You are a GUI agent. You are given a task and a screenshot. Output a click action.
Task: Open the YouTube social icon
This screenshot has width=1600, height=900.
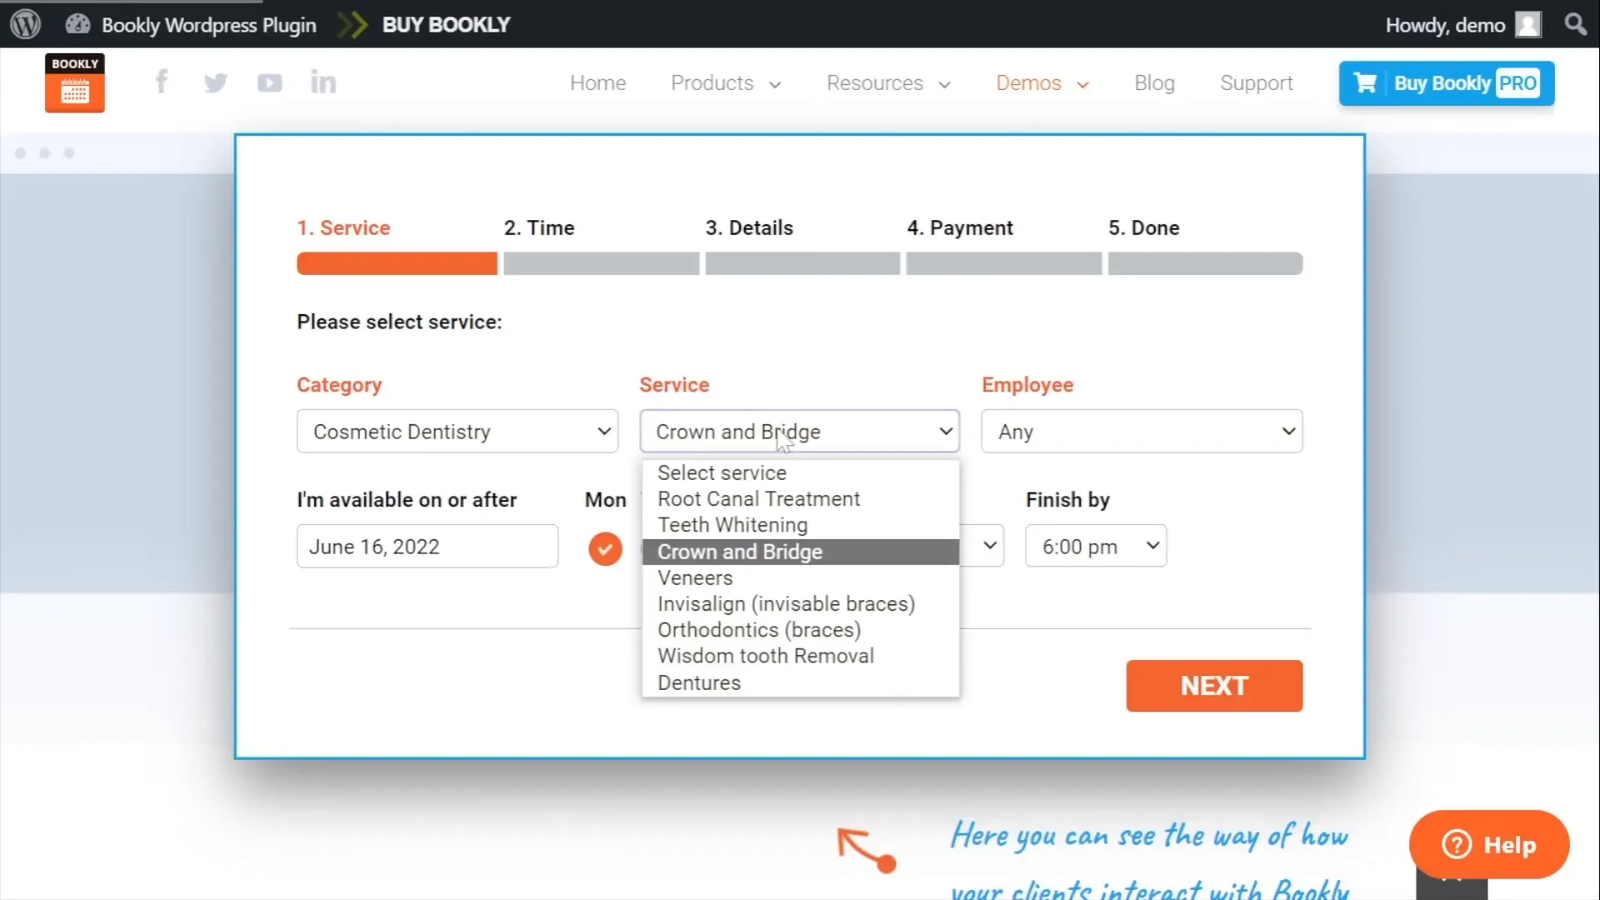[x=269, y=83]
